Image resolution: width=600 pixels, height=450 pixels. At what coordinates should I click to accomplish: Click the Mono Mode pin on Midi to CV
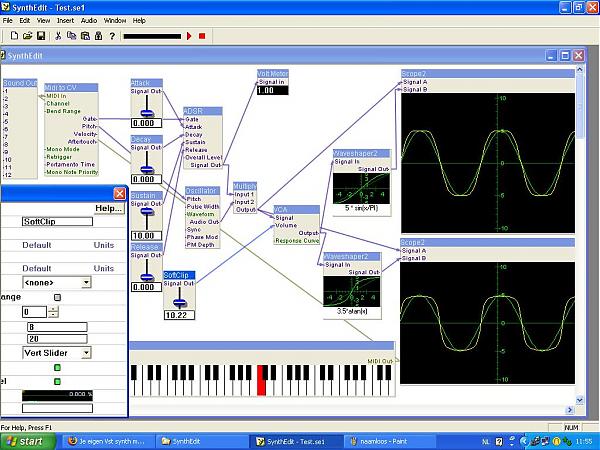pos(62,149)
